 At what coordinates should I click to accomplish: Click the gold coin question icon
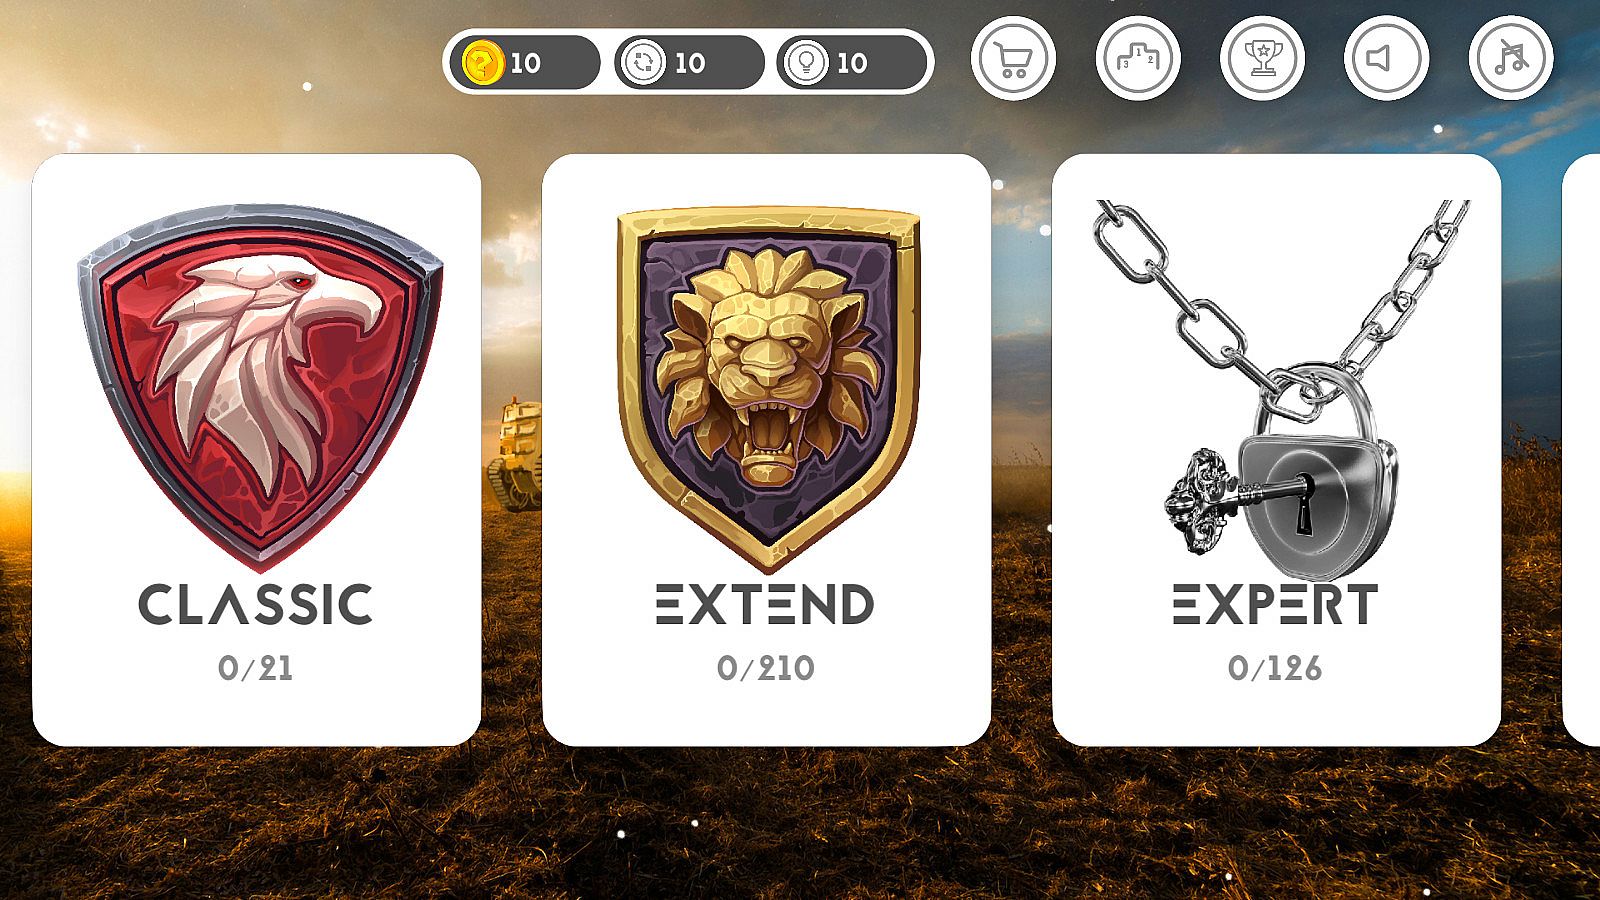[x=481, y=63]
